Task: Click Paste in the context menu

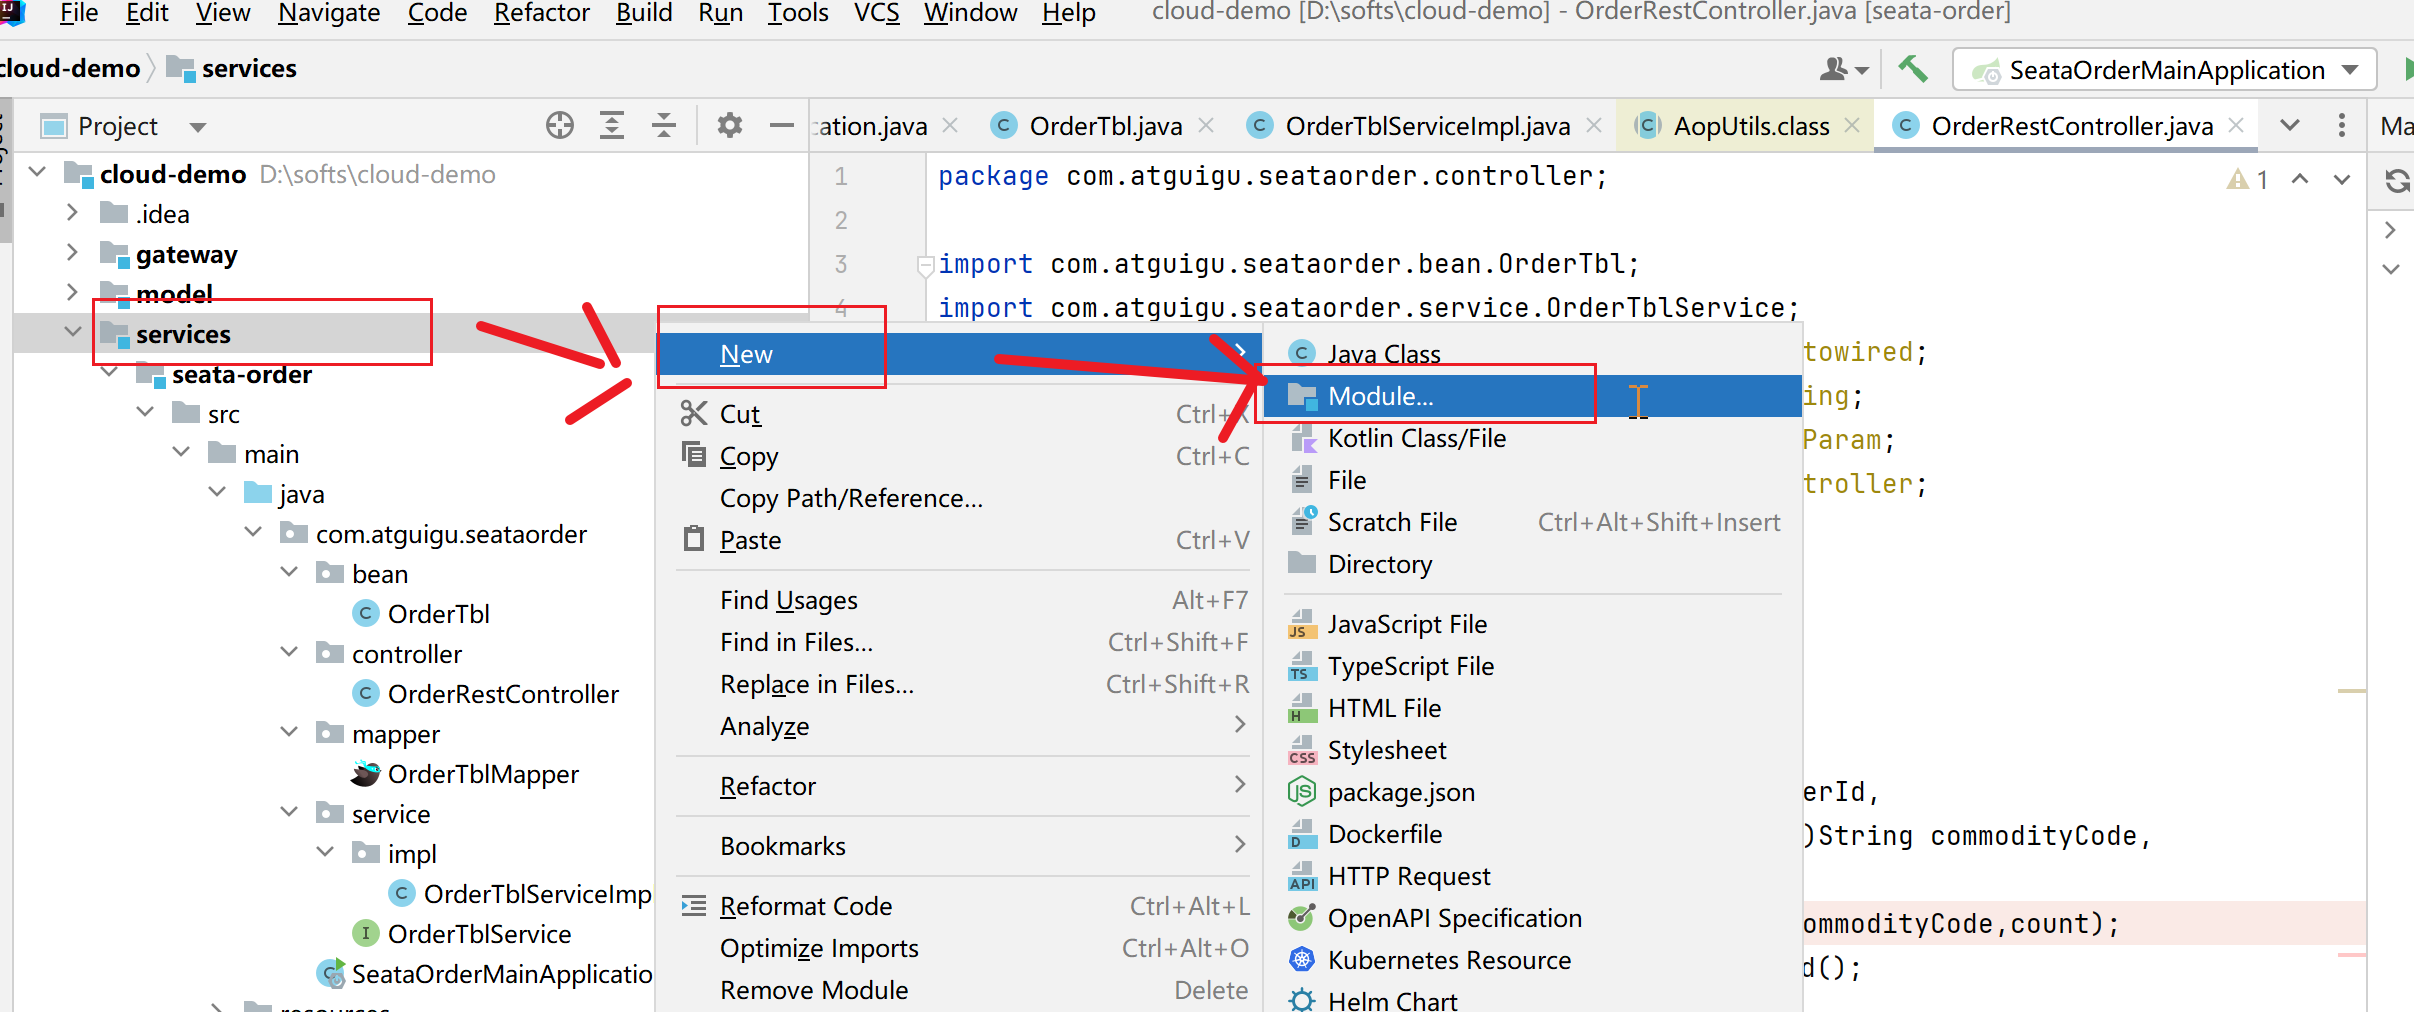Action: [x=960, y=540]
